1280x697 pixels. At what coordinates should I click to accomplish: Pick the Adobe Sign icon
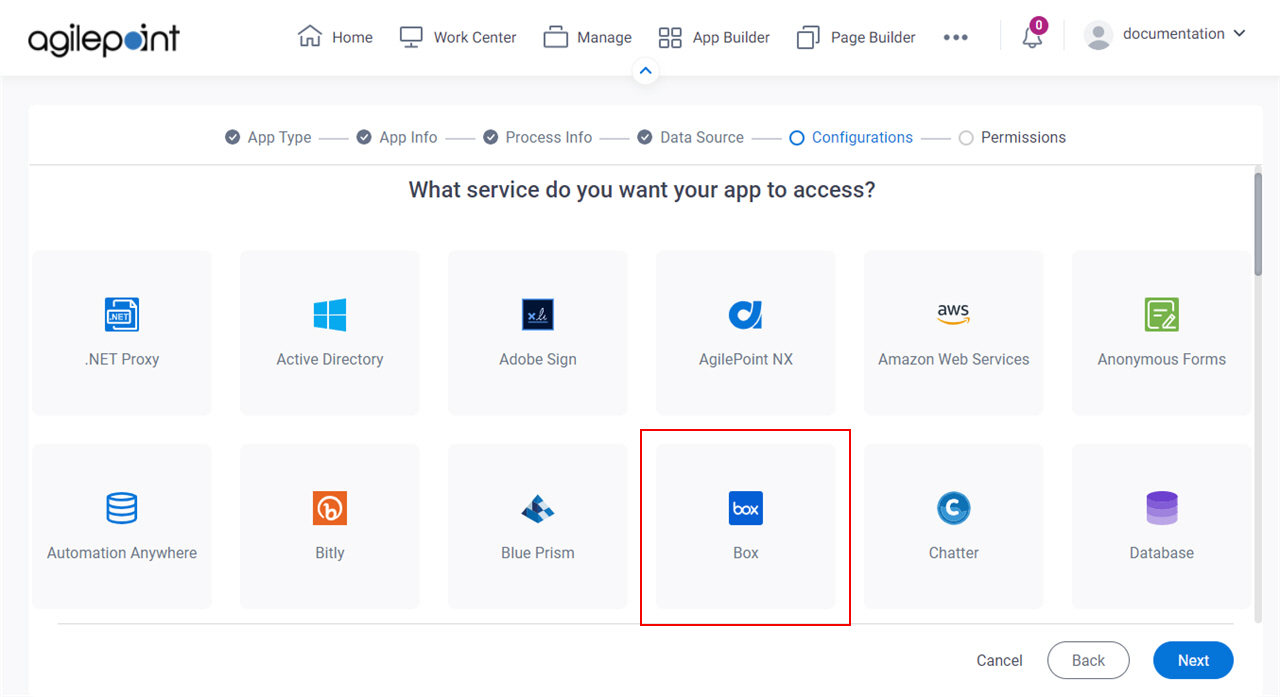pos(538,315)
